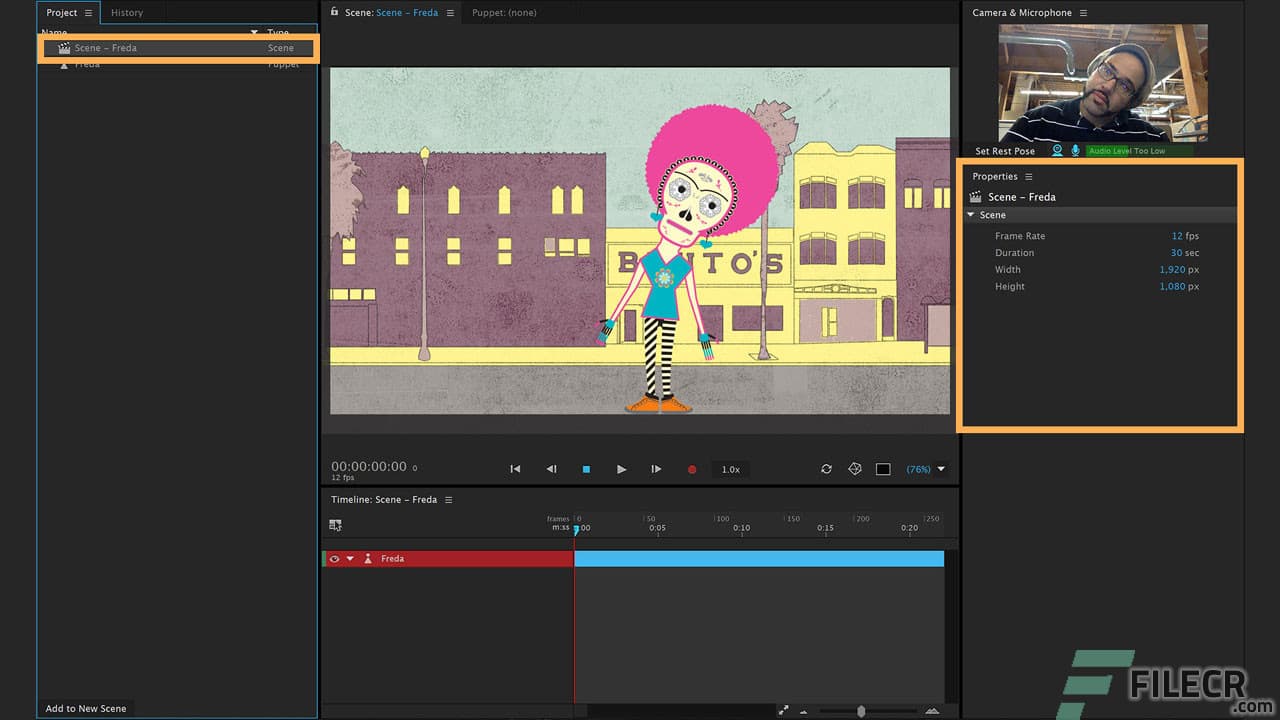Switch to the History tab
The image size is (1280, 720).
click(126, 12)
